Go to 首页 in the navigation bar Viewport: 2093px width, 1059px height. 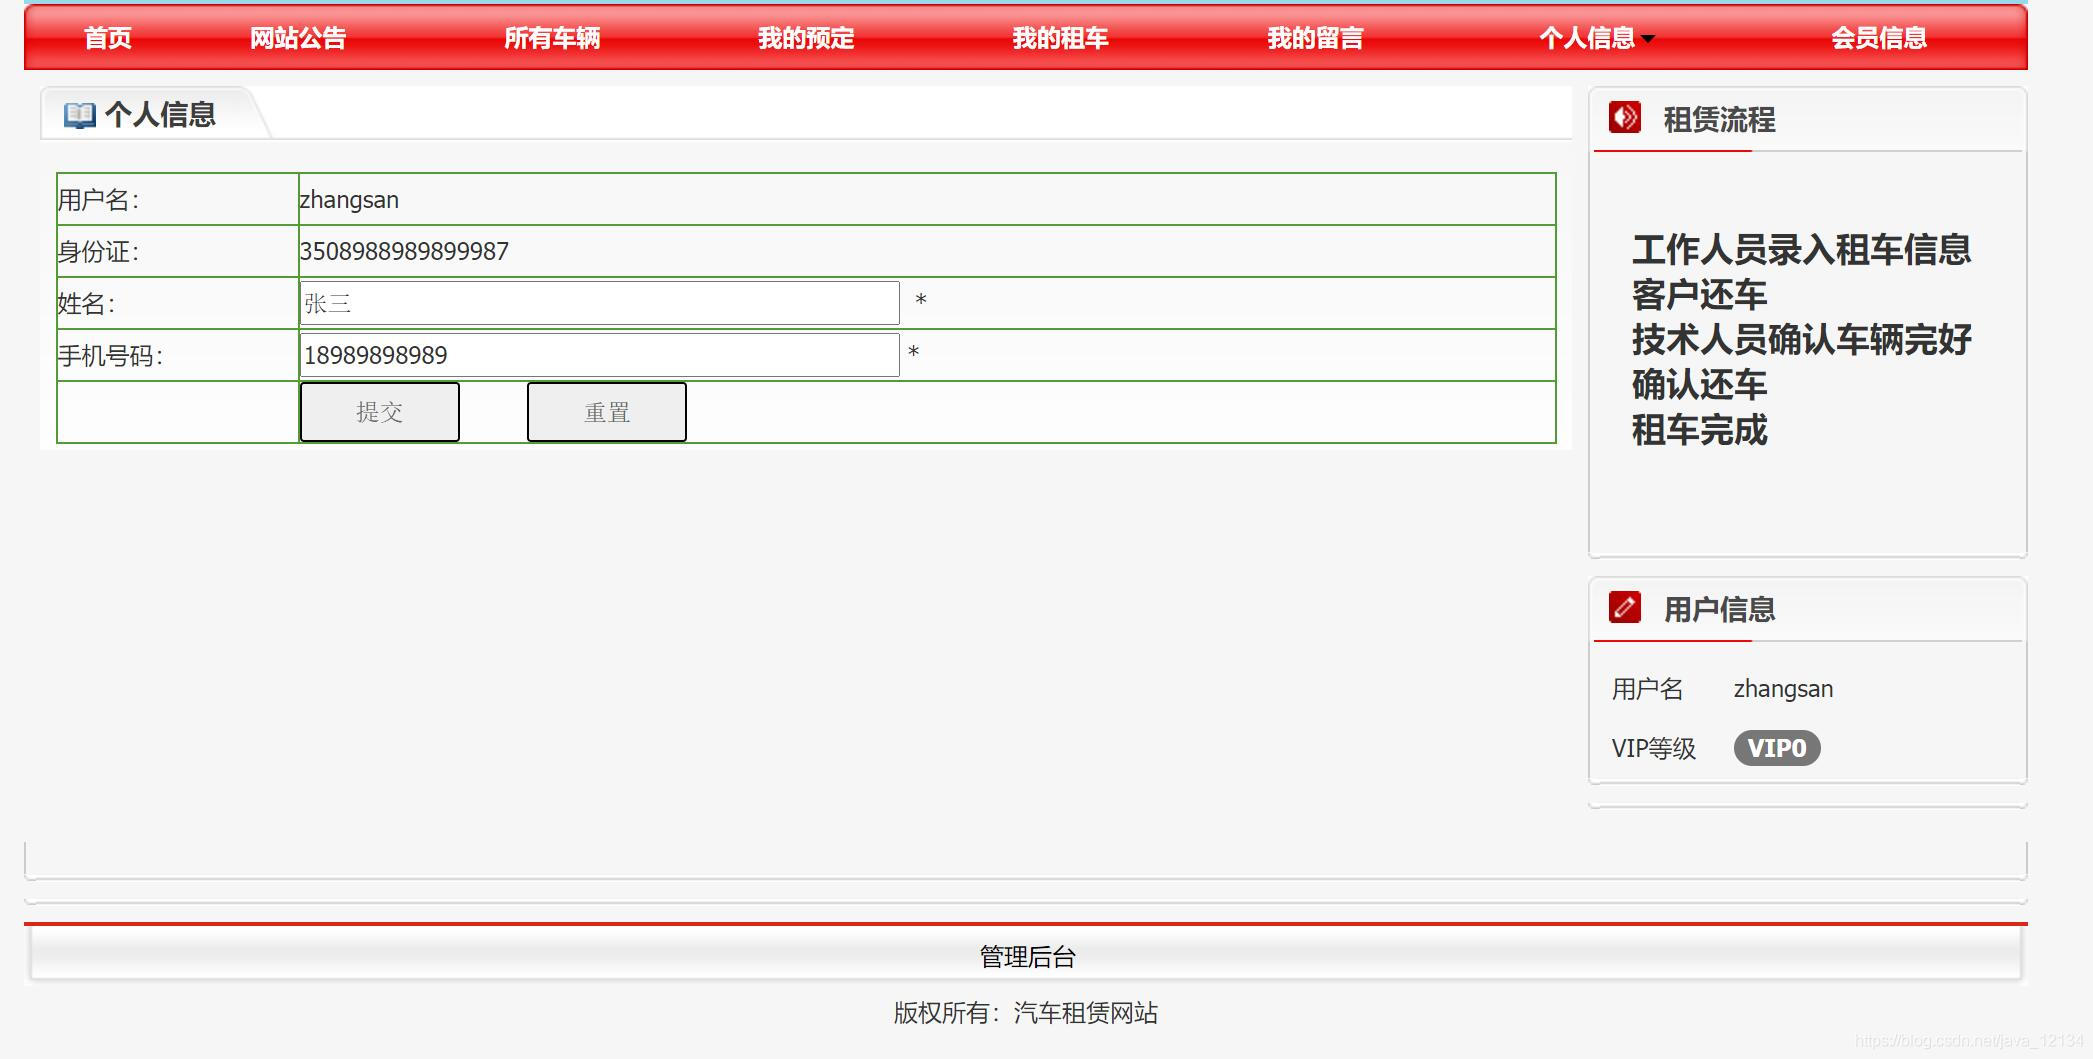tap(108, 38)
